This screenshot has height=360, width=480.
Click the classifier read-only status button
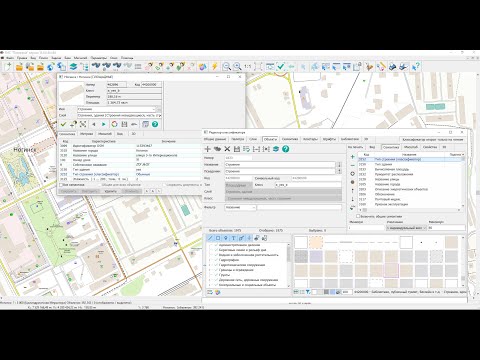(x=433, y=139)
